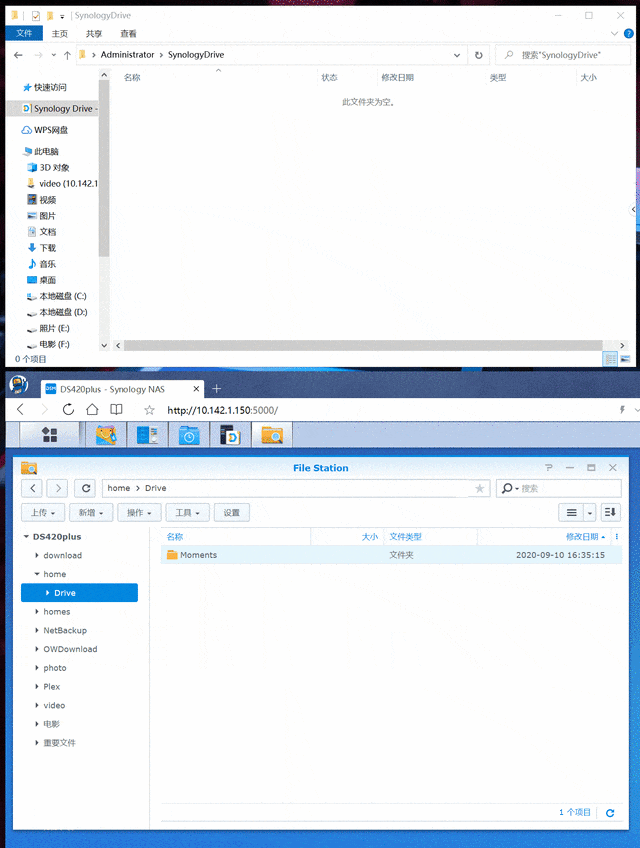Click the Explorer sidebar vertical scrollbar
The width and height of the screenshot is (640, 848).
coord(104,169)
